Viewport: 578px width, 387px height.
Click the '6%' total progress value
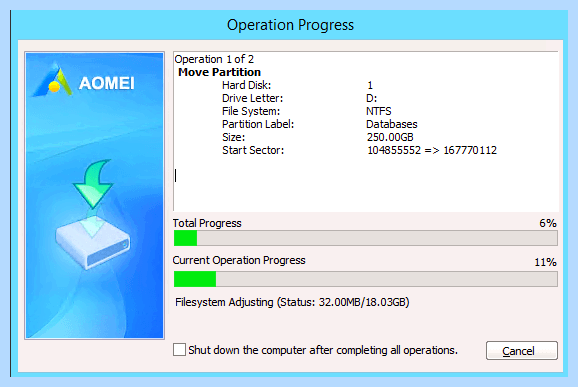(x=548, y=223)
